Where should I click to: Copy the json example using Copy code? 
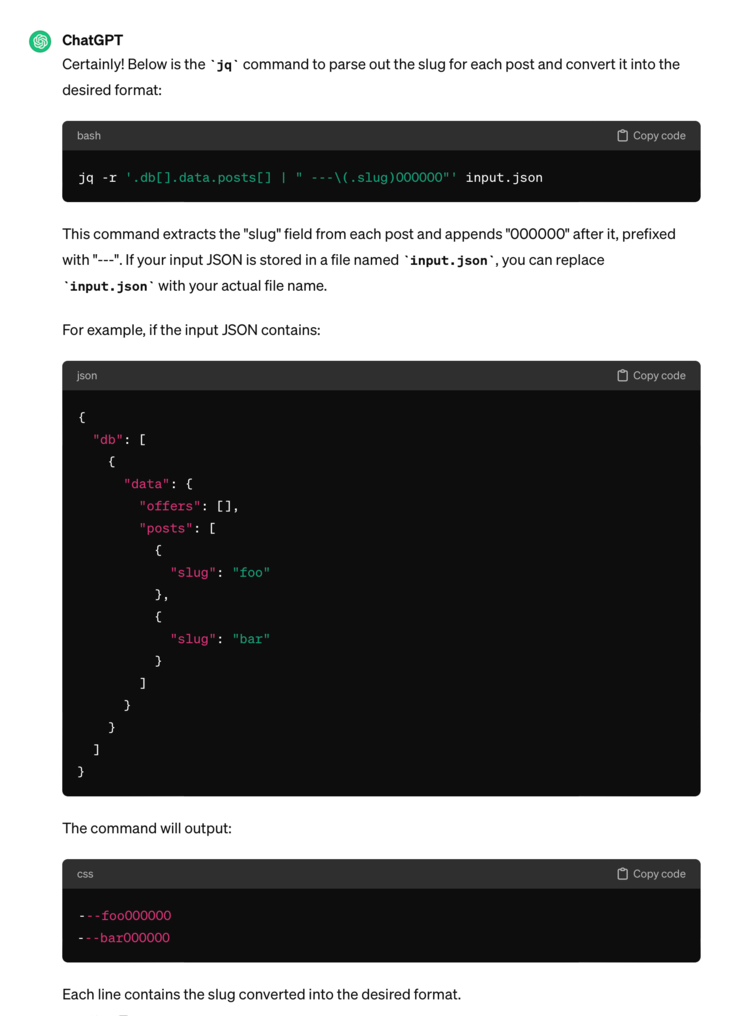651,375
